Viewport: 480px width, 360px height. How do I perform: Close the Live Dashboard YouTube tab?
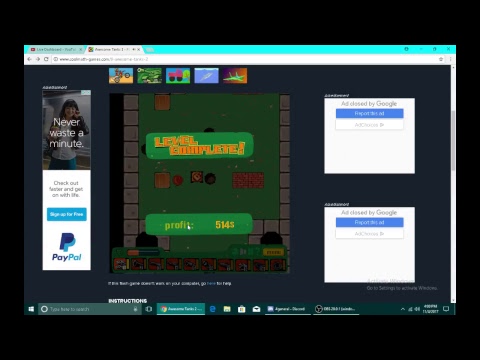80,49
